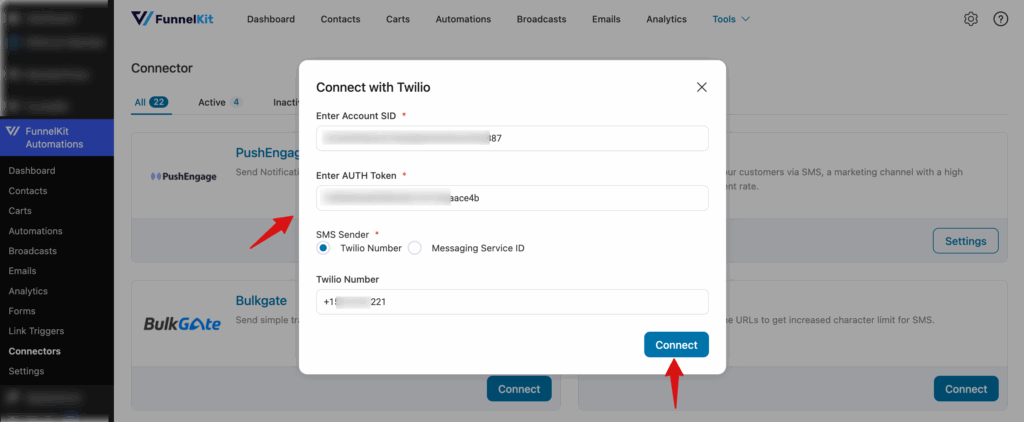
Task: Click Settings button on connector card
Action: [966, 241]
